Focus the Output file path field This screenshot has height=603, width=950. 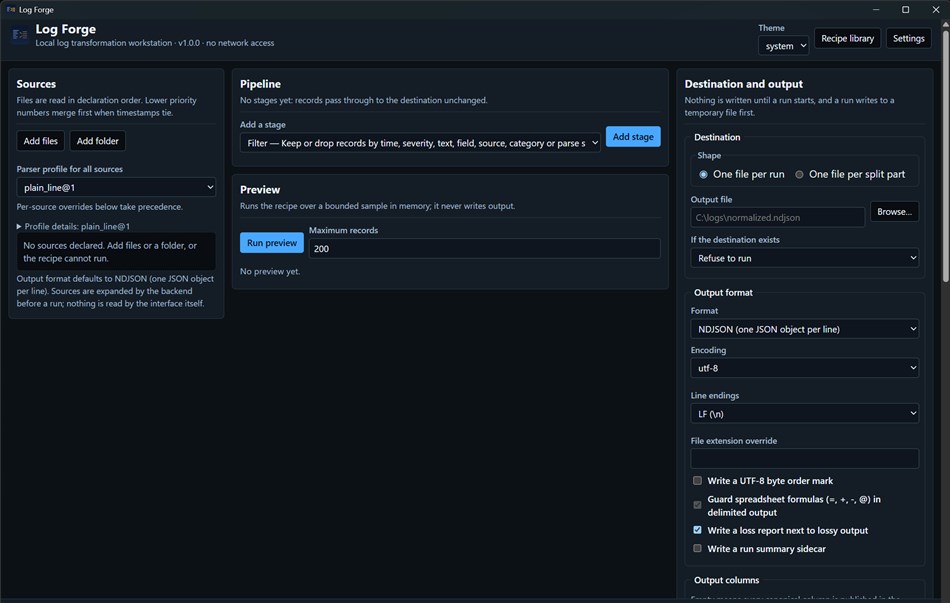coord(777,218)
